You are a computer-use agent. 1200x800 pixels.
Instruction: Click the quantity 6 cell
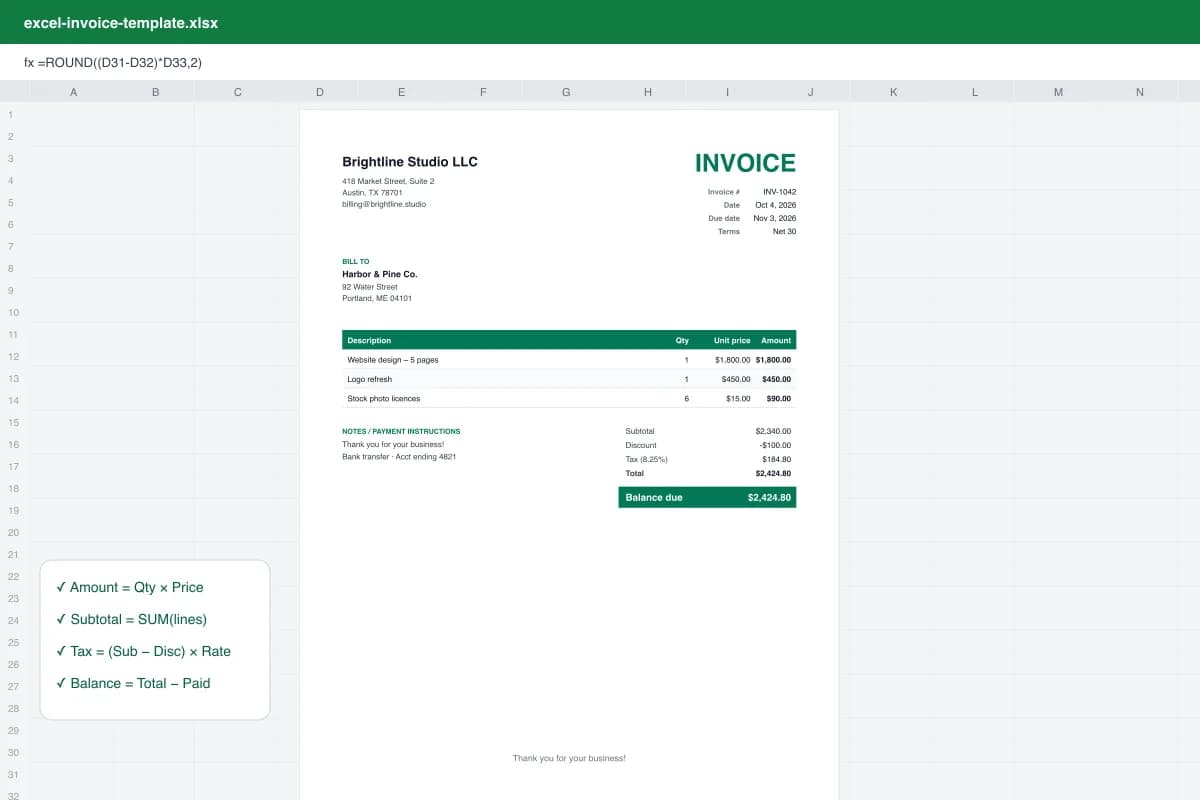pos(686,398)
